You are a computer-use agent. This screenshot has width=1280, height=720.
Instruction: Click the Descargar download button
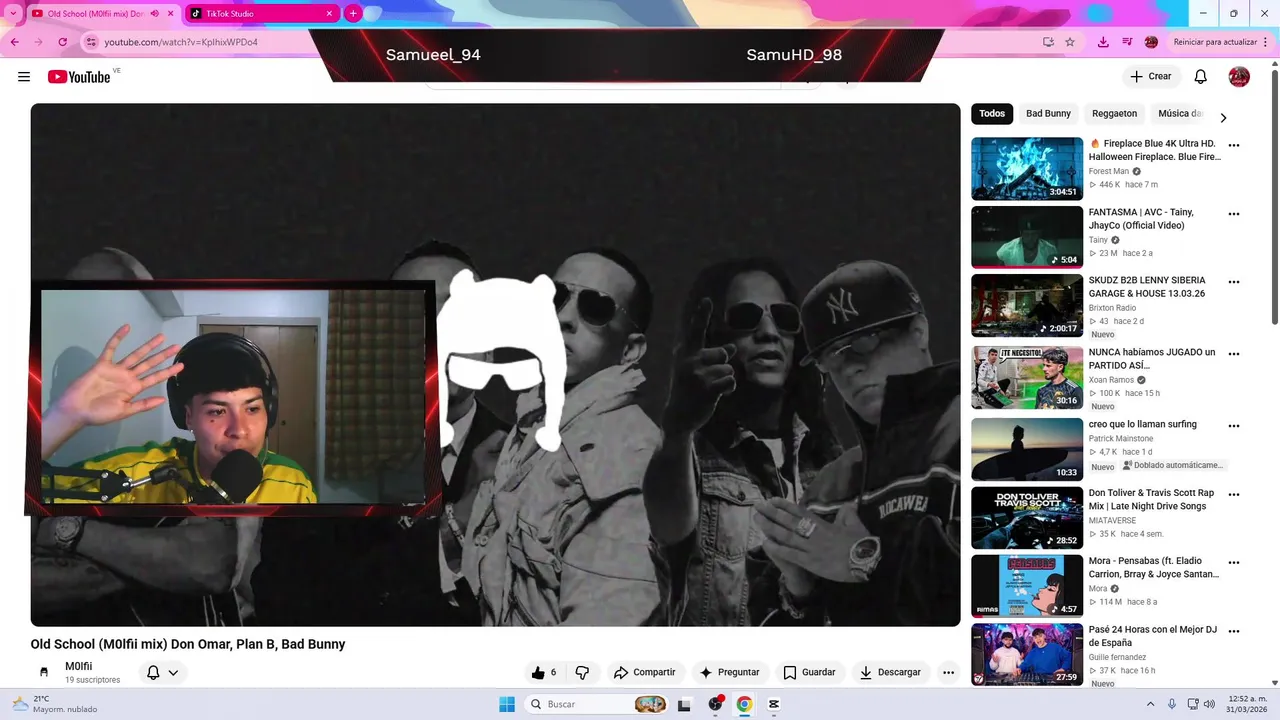tap(890, 673)
